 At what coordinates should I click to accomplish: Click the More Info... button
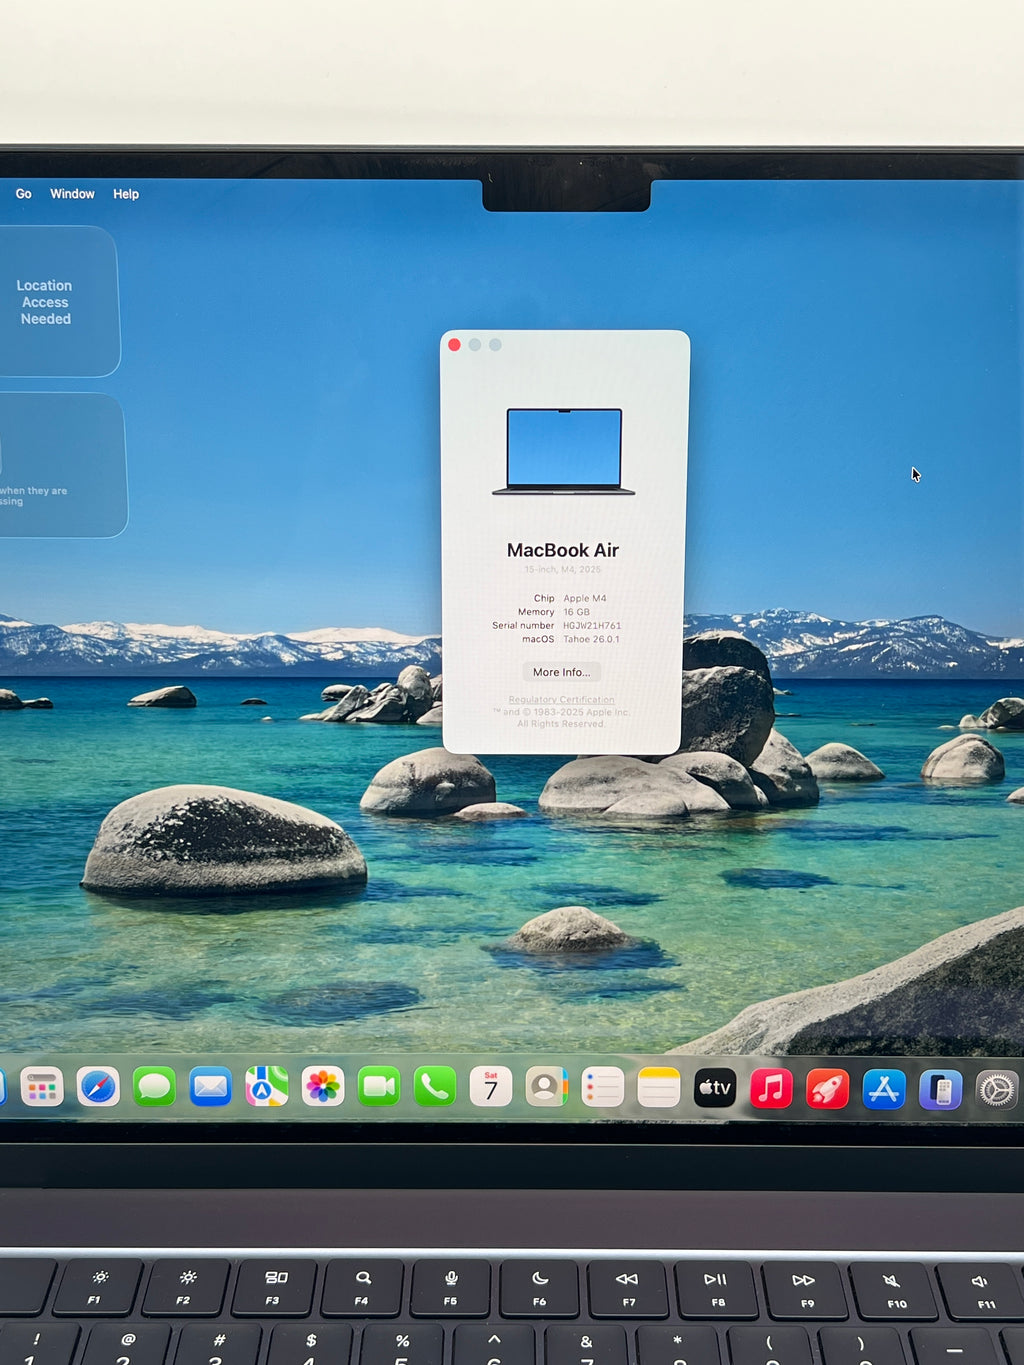tap(561, 672)
